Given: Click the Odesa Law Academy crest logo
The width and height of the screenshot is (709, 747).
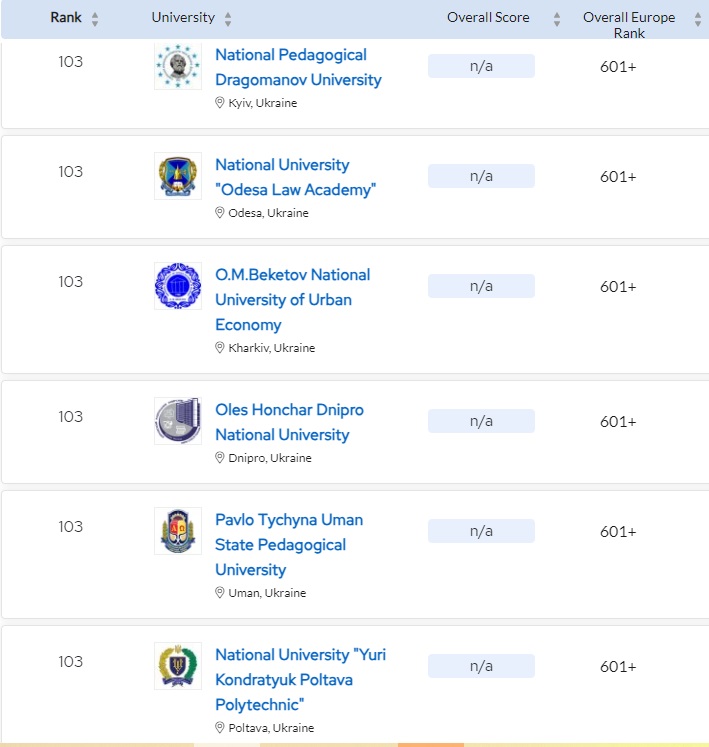Looking at the screenshot, I should (x=178, y=176).
